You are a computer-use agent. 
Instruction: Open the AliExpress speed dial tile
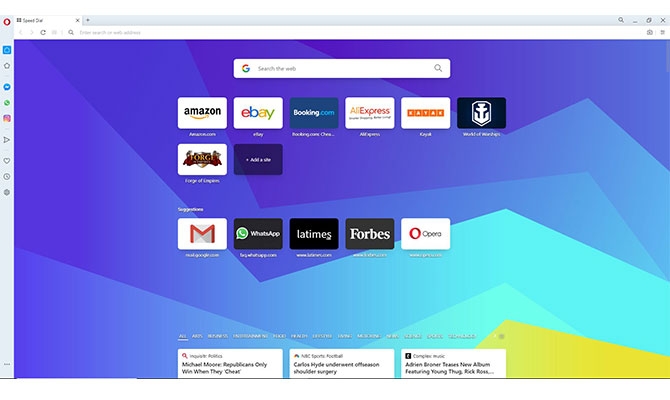370,113
